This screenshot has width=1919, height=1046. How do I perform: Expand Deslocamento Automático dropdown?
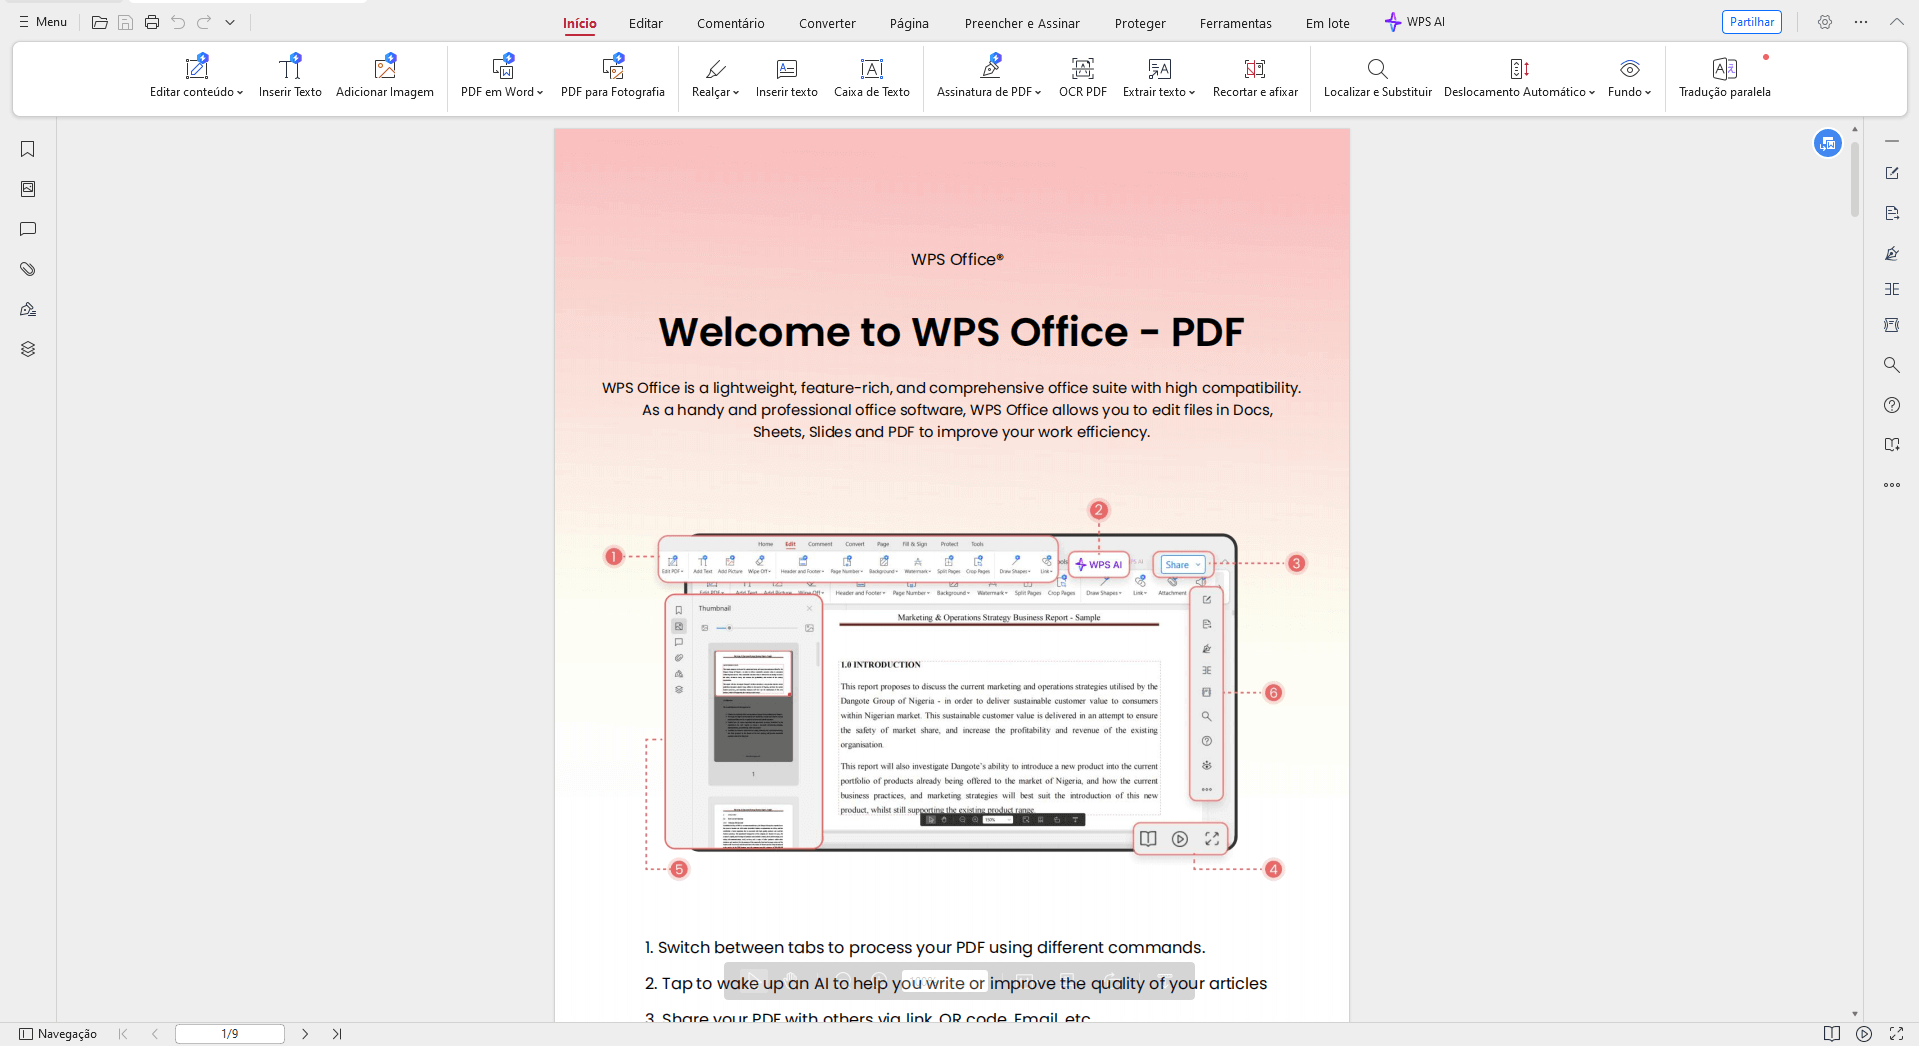pos(1592,93)
